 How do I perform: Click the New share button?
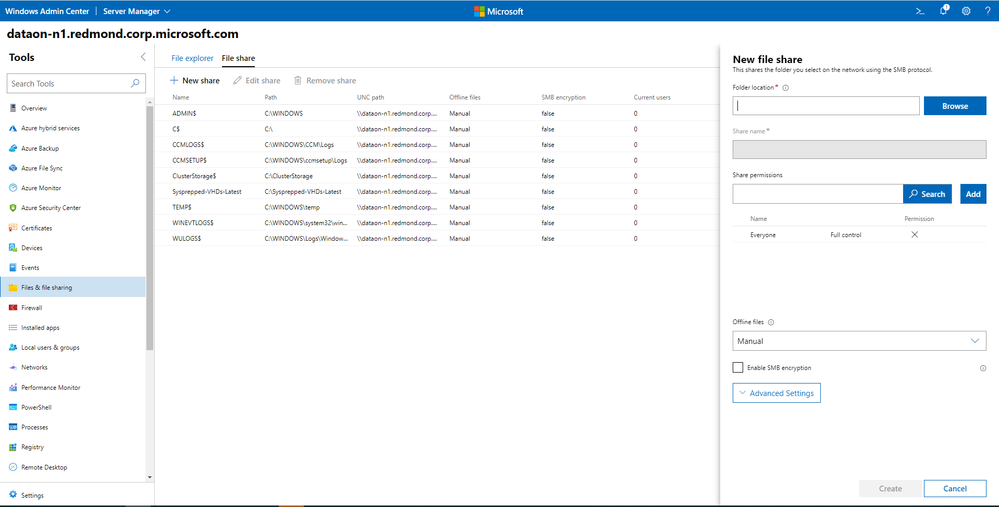point(195,80)
